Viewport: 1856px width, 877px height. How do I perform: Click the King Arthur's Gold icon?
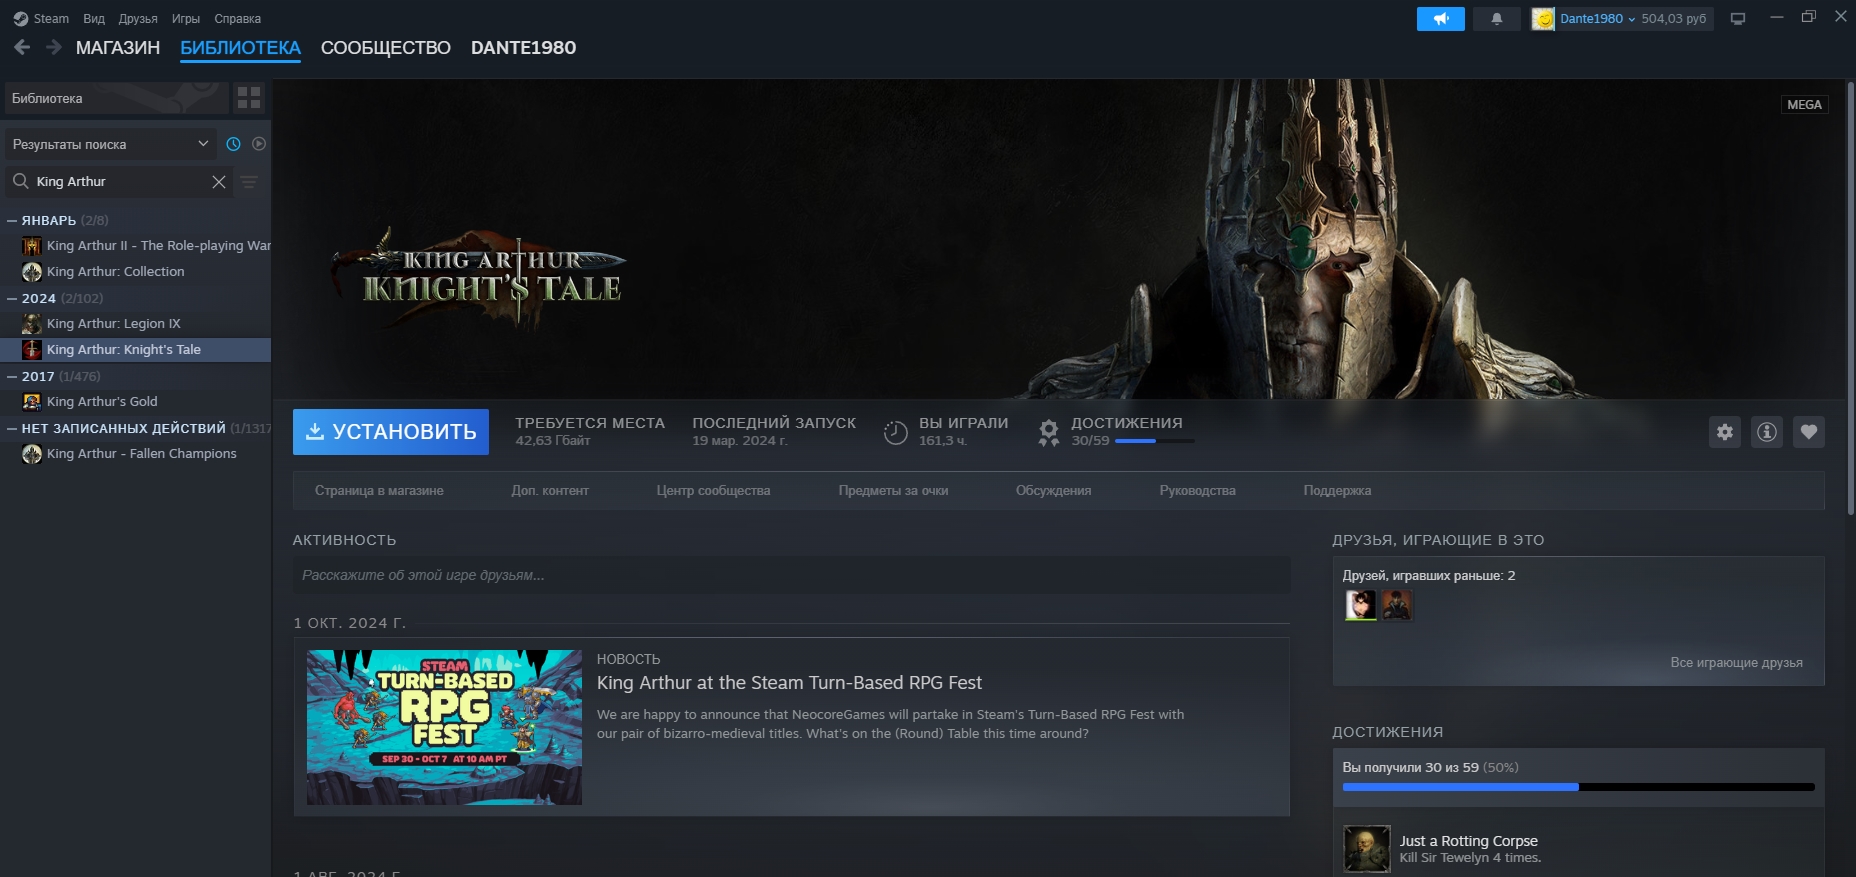pyautogui.click(x=32, y=402)
